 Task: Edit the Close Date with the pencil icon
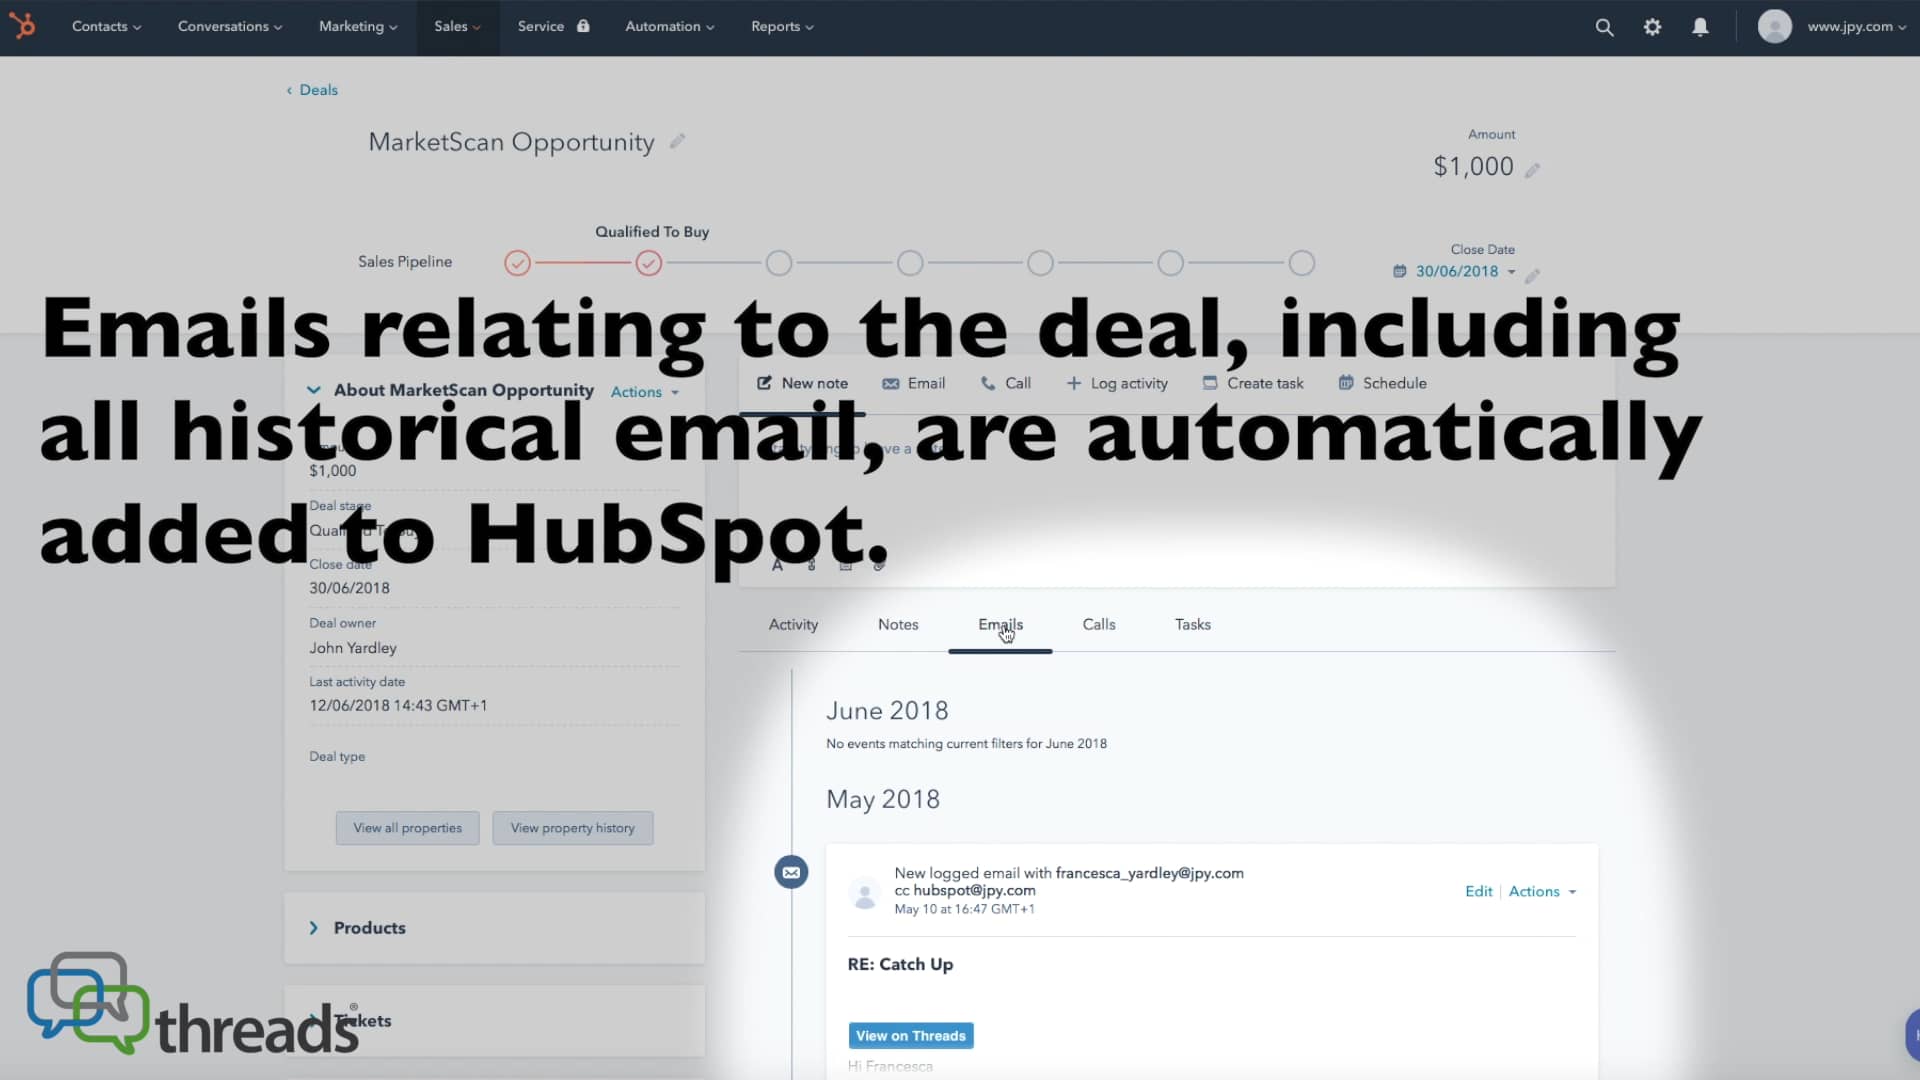click(1532, 275)
